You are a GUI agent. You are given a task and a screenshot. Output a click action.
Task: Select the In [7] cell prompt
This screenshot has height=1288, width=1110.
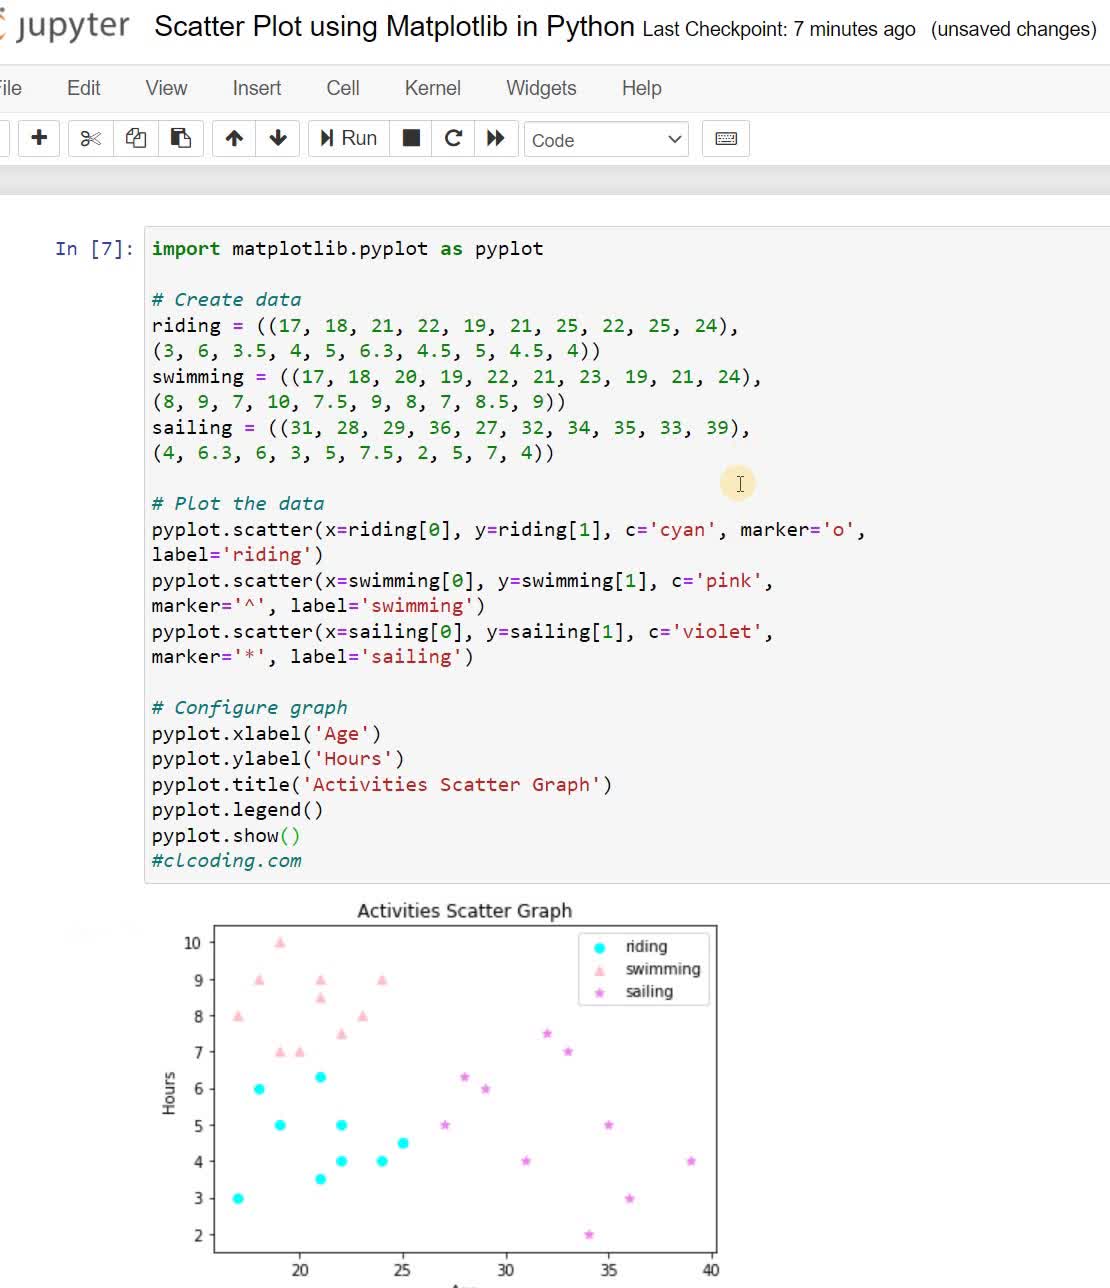coord(94,249)
